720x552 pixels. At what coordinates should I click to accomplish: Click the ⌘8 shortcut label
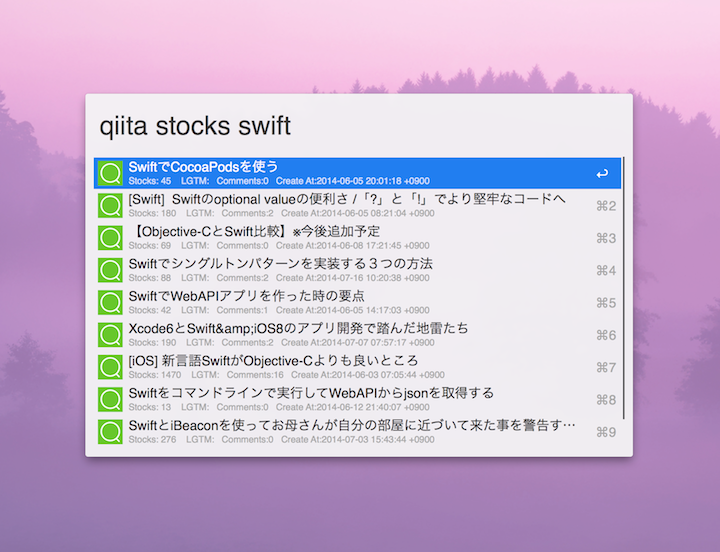(606, 400)
